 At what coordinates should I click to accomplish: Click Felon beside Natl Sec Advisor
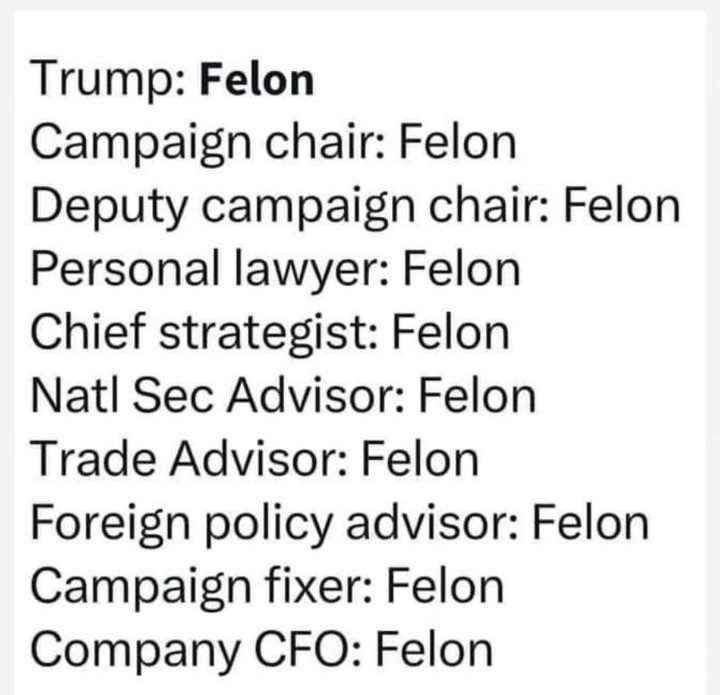(477, 396)
